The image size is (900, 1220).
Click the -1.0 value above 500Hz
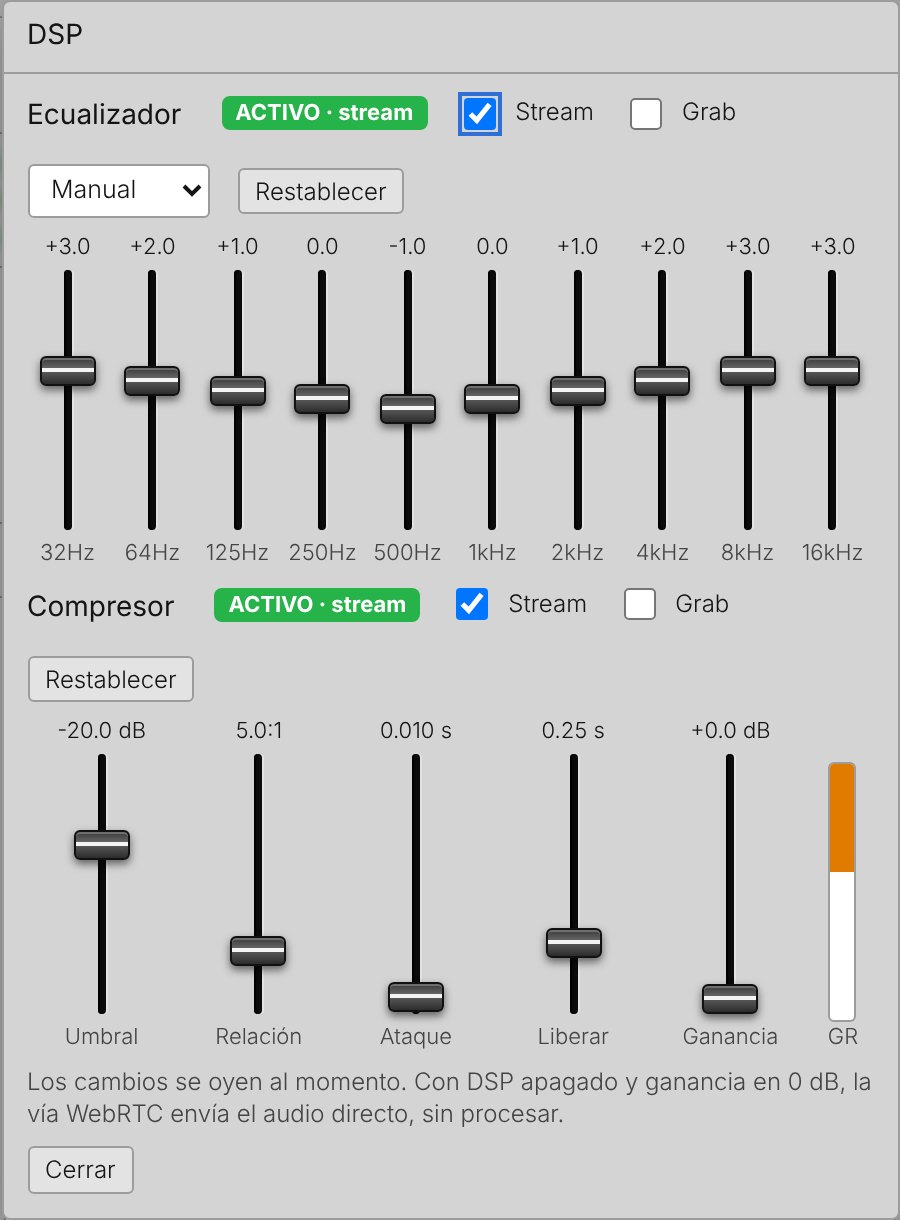pos(408,247)
